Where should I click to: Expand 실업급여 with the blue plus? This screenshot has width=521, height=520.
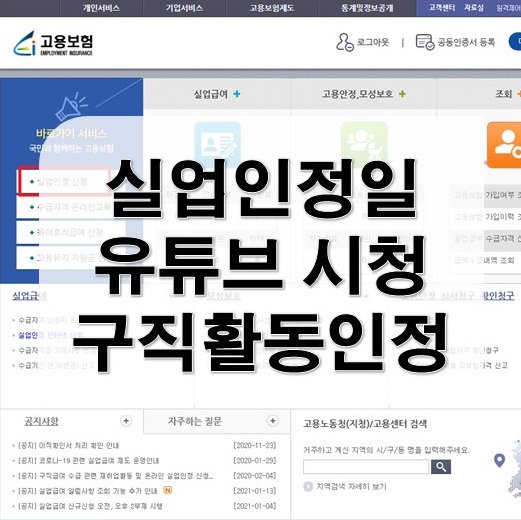point(237,94)
